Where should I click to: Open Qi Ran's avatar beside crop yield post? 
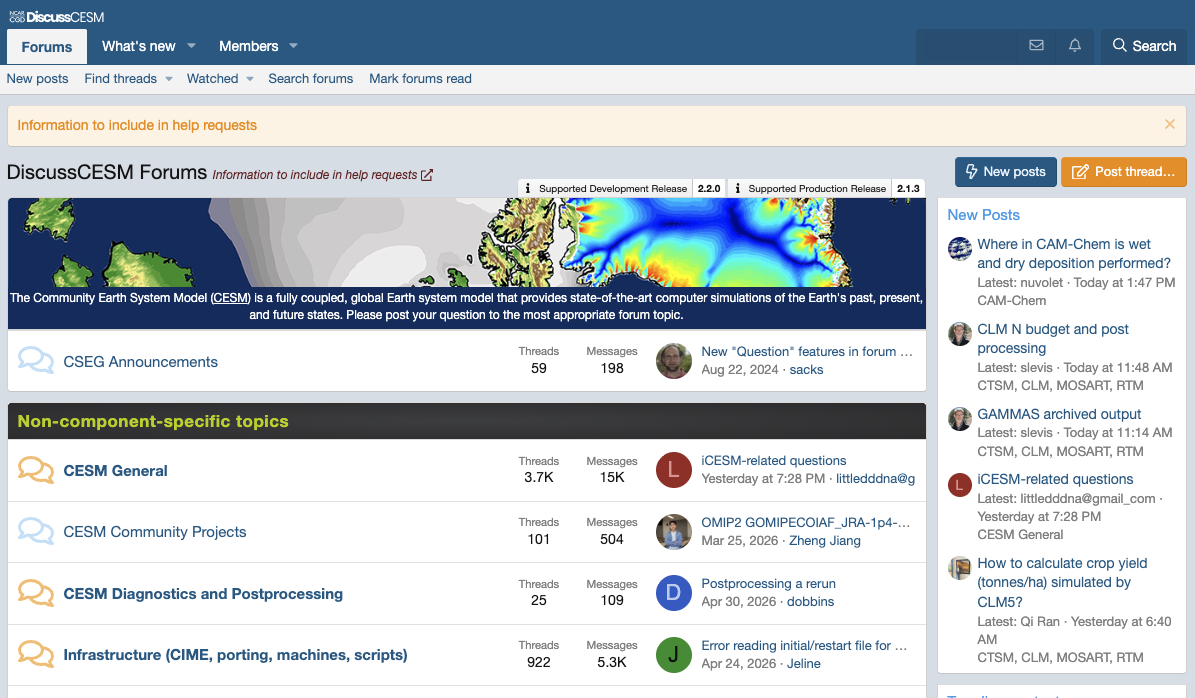coord(960,568)
